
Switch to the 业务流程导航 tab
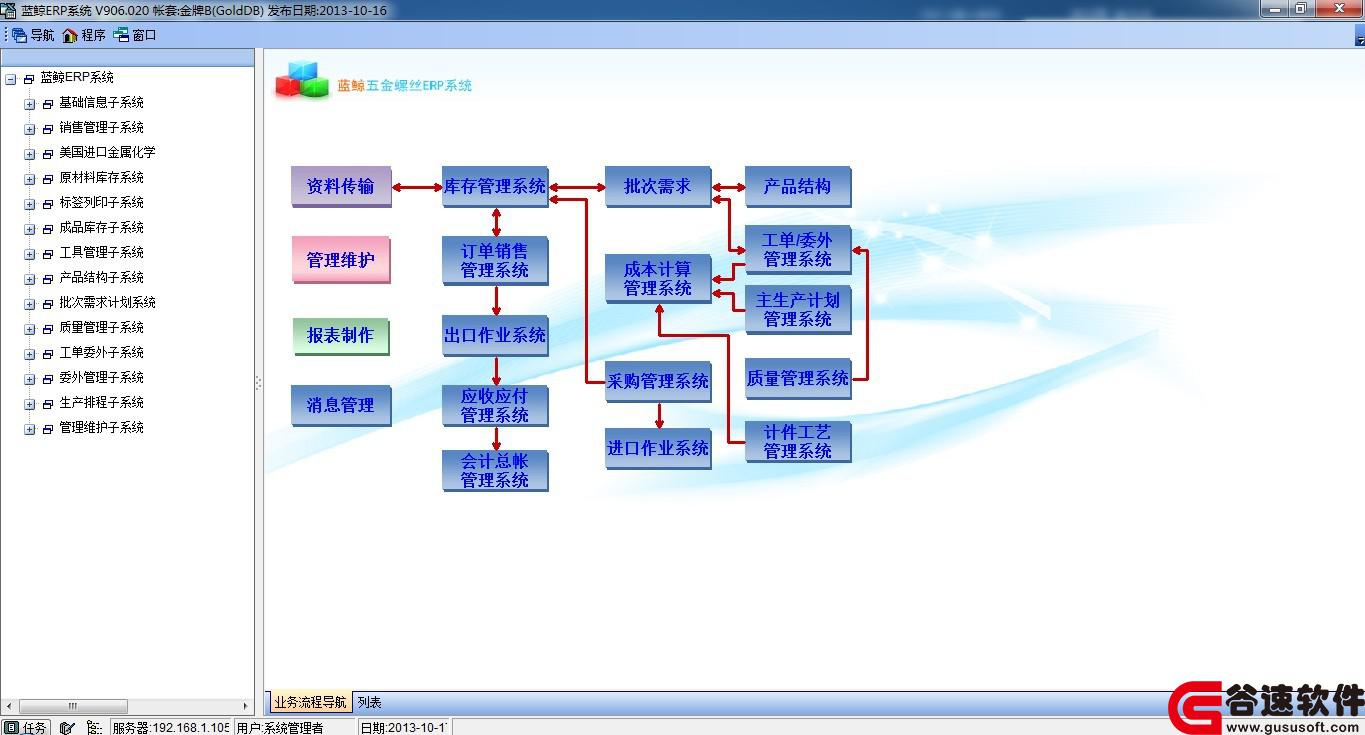(310, 703)
